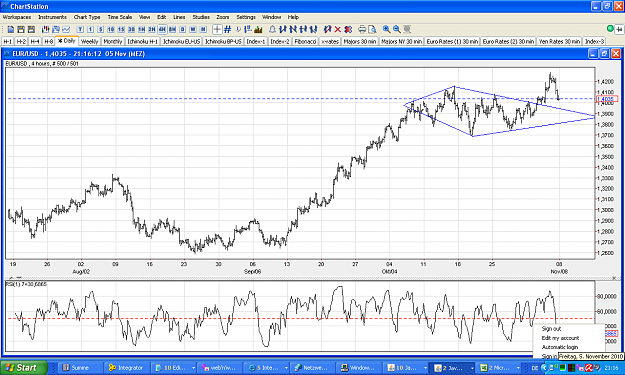The image size is (625, 375).
Task: Click the pin icon at toolbar right
Action: (x=619, y=29)
